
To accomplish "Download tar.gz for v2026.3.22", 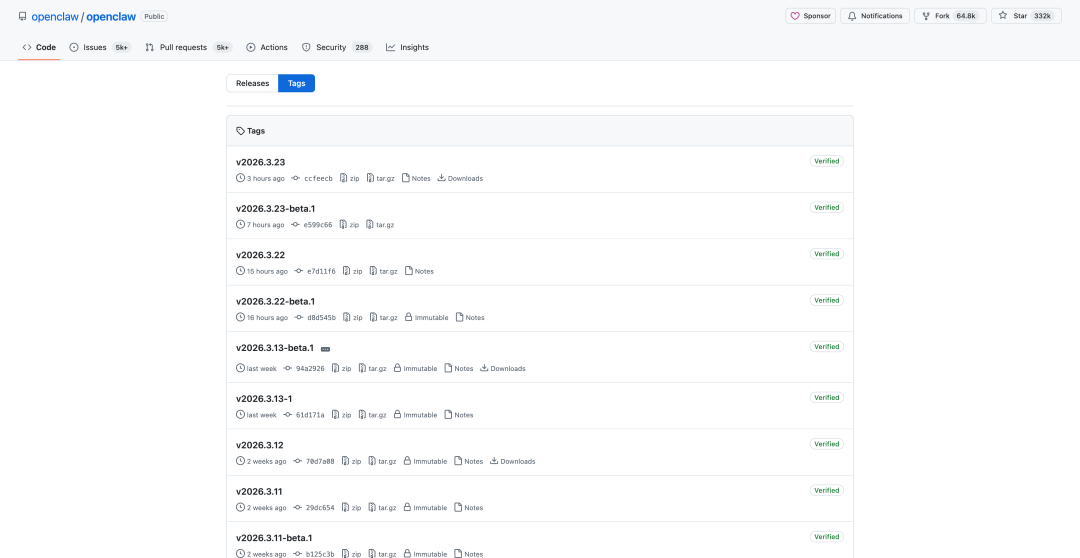I will [x=383, y=271].
